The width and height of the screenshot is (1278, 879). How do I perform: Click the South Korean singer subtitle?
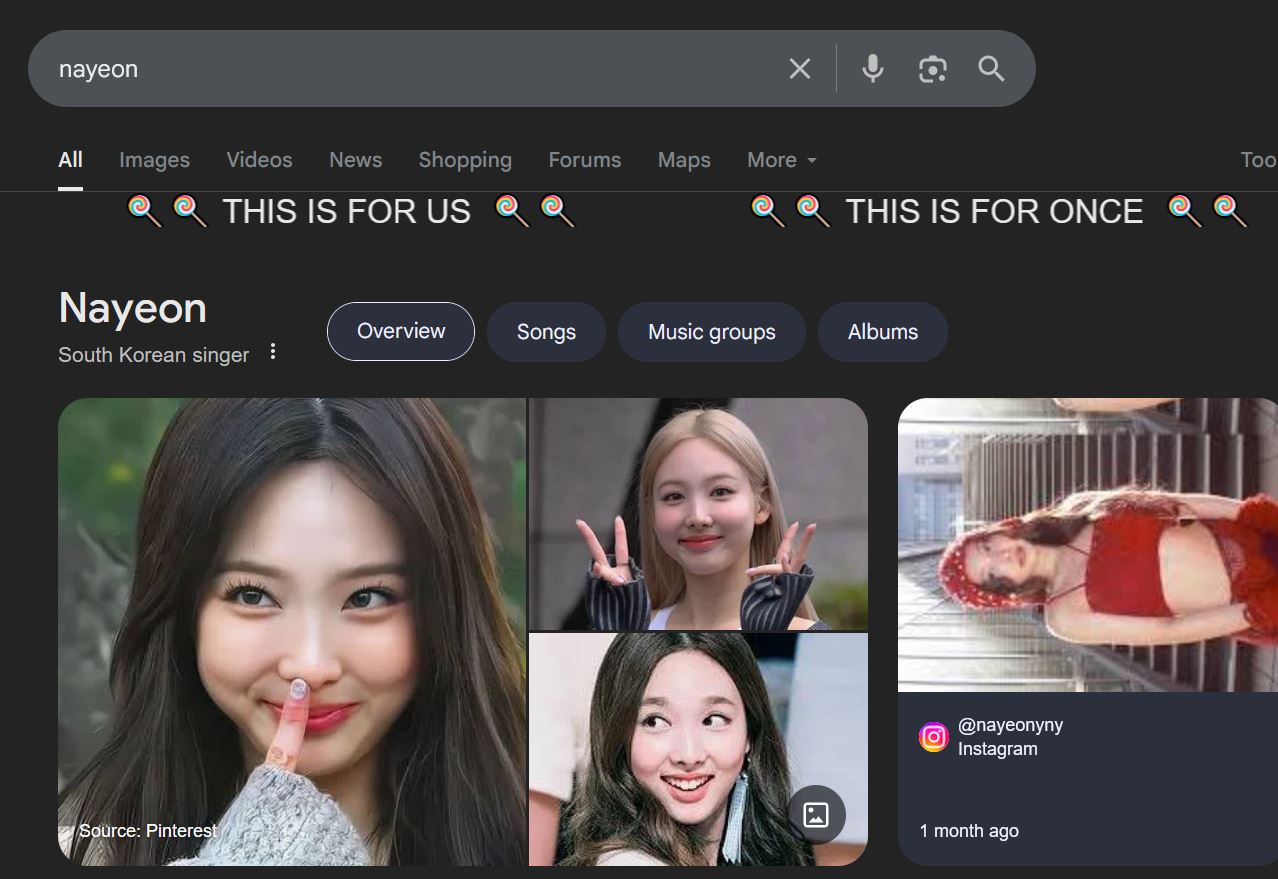click(x=154, y=355)
